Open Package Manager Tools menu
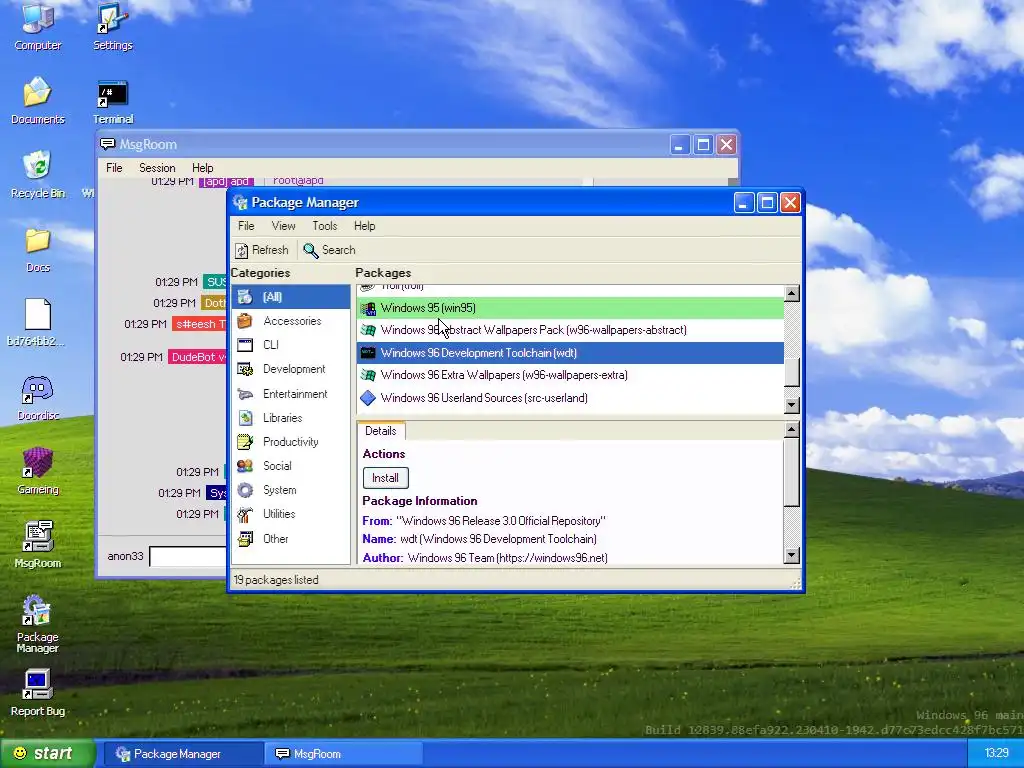This screenshot has height=768, width=1024. coord(325,226)
